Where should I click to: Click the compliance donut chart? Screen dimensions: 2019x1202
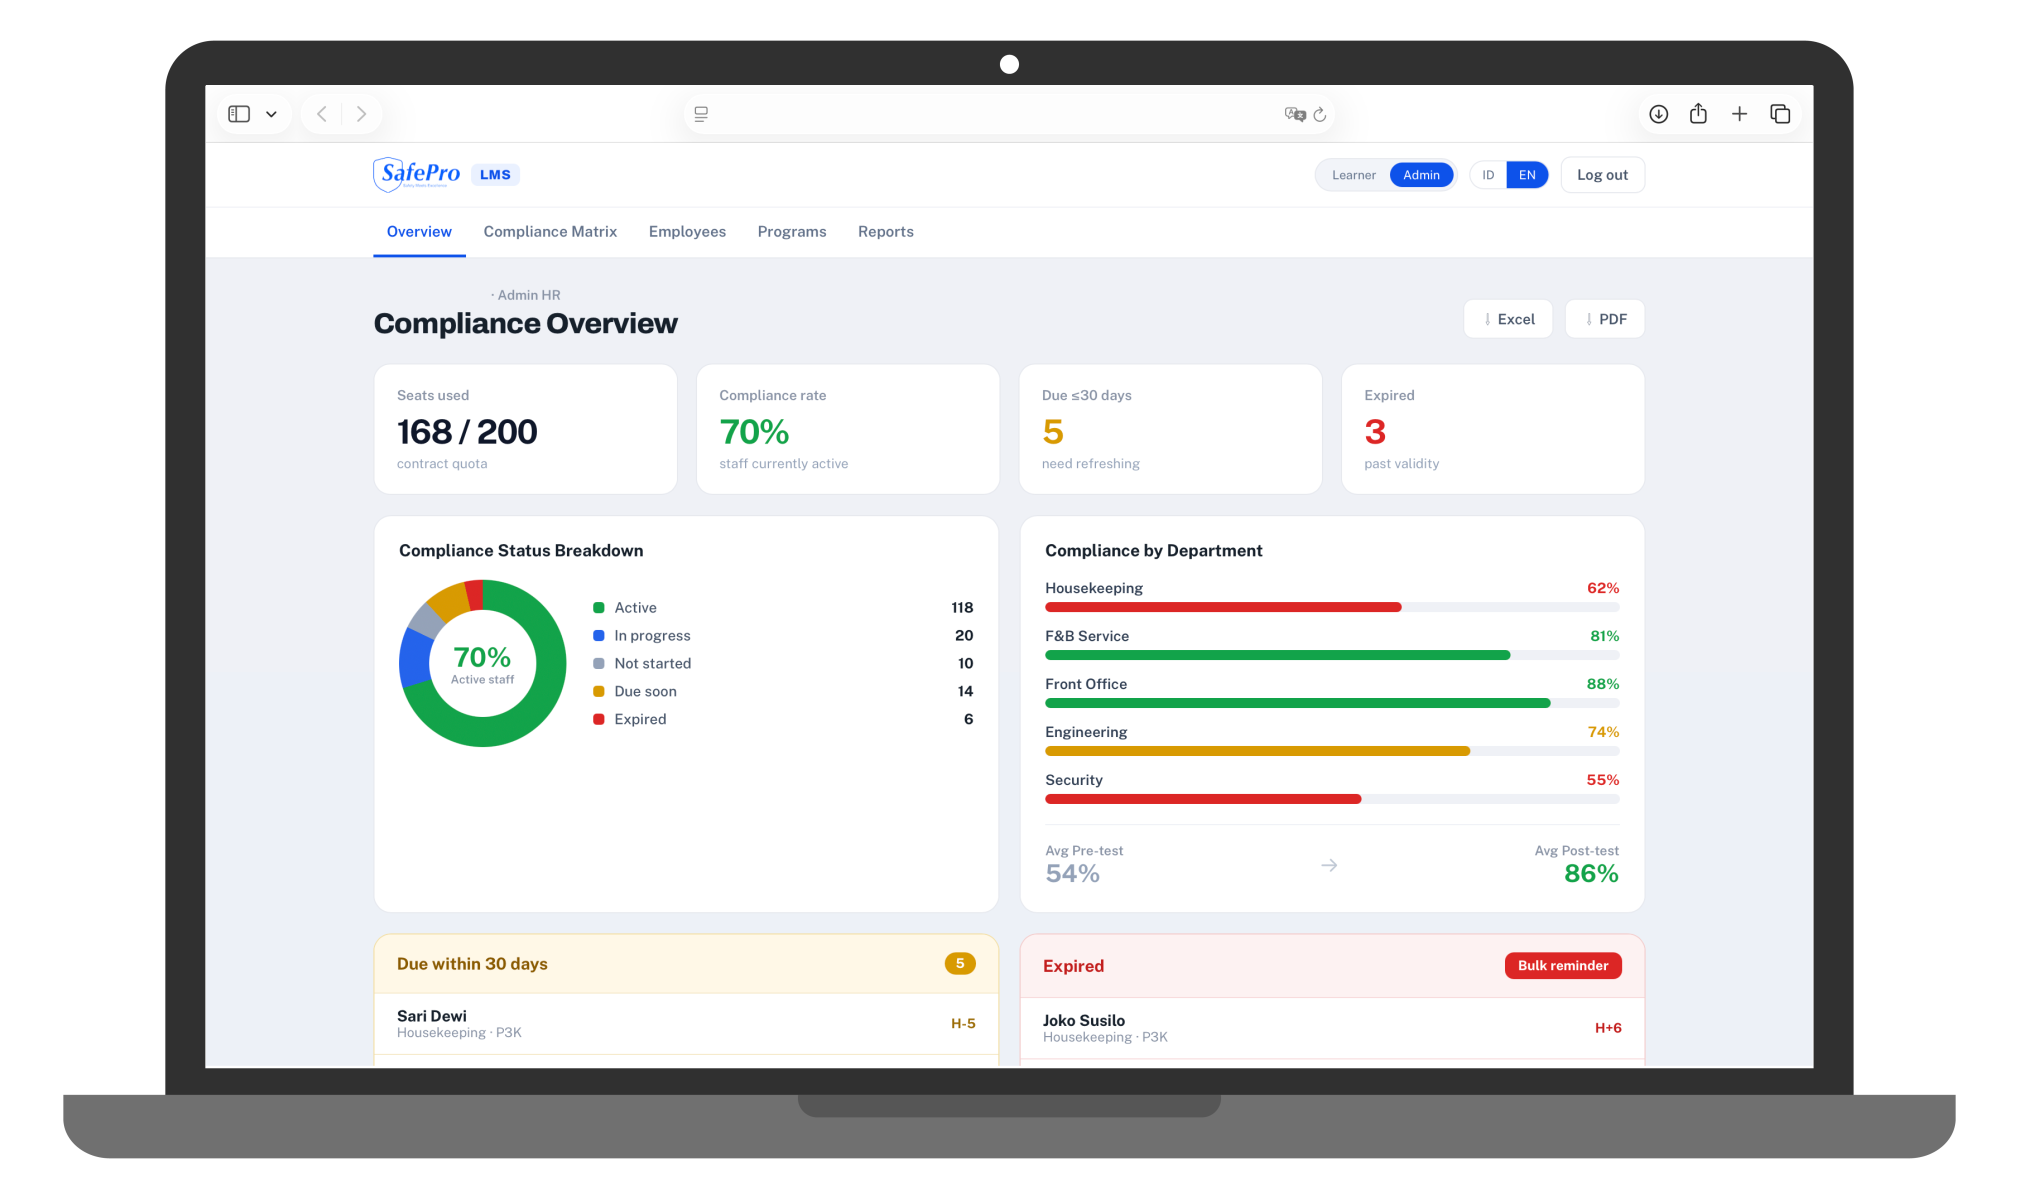(x=483, y=663)
